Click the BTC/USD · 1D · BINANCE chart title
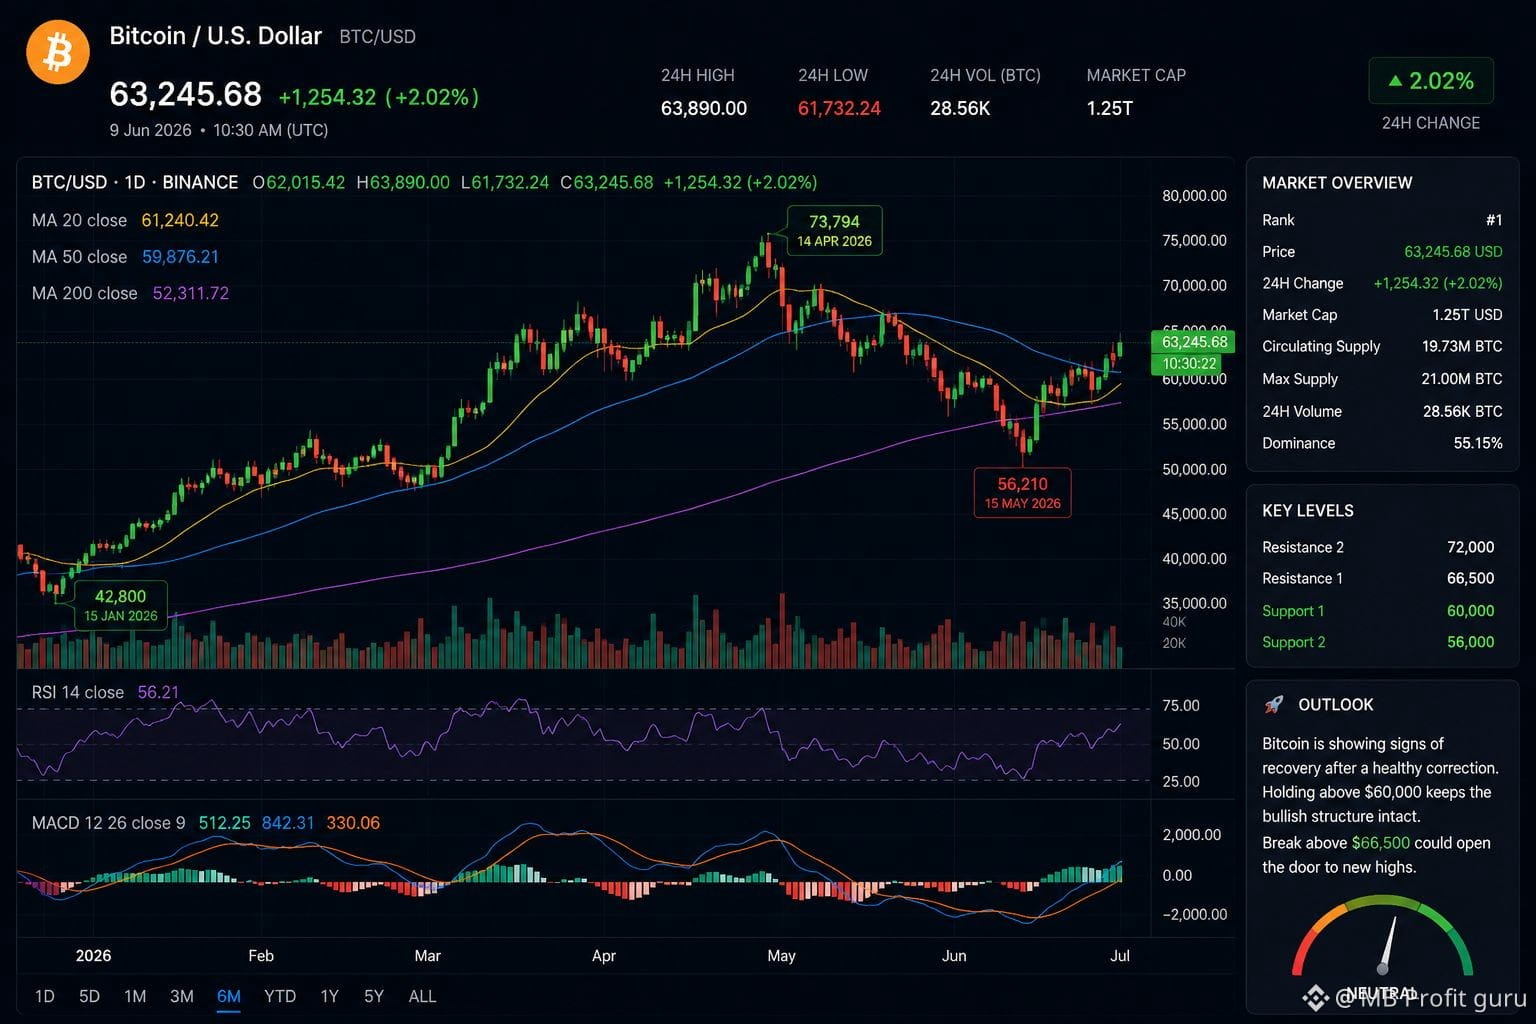 135,182
